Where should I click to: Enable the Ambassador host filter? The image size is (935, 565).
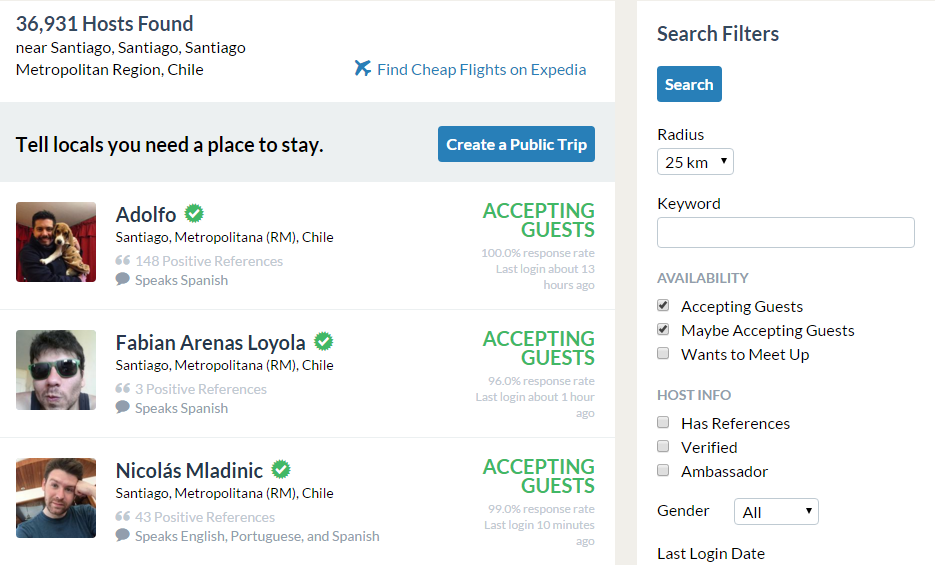(663, 471)
